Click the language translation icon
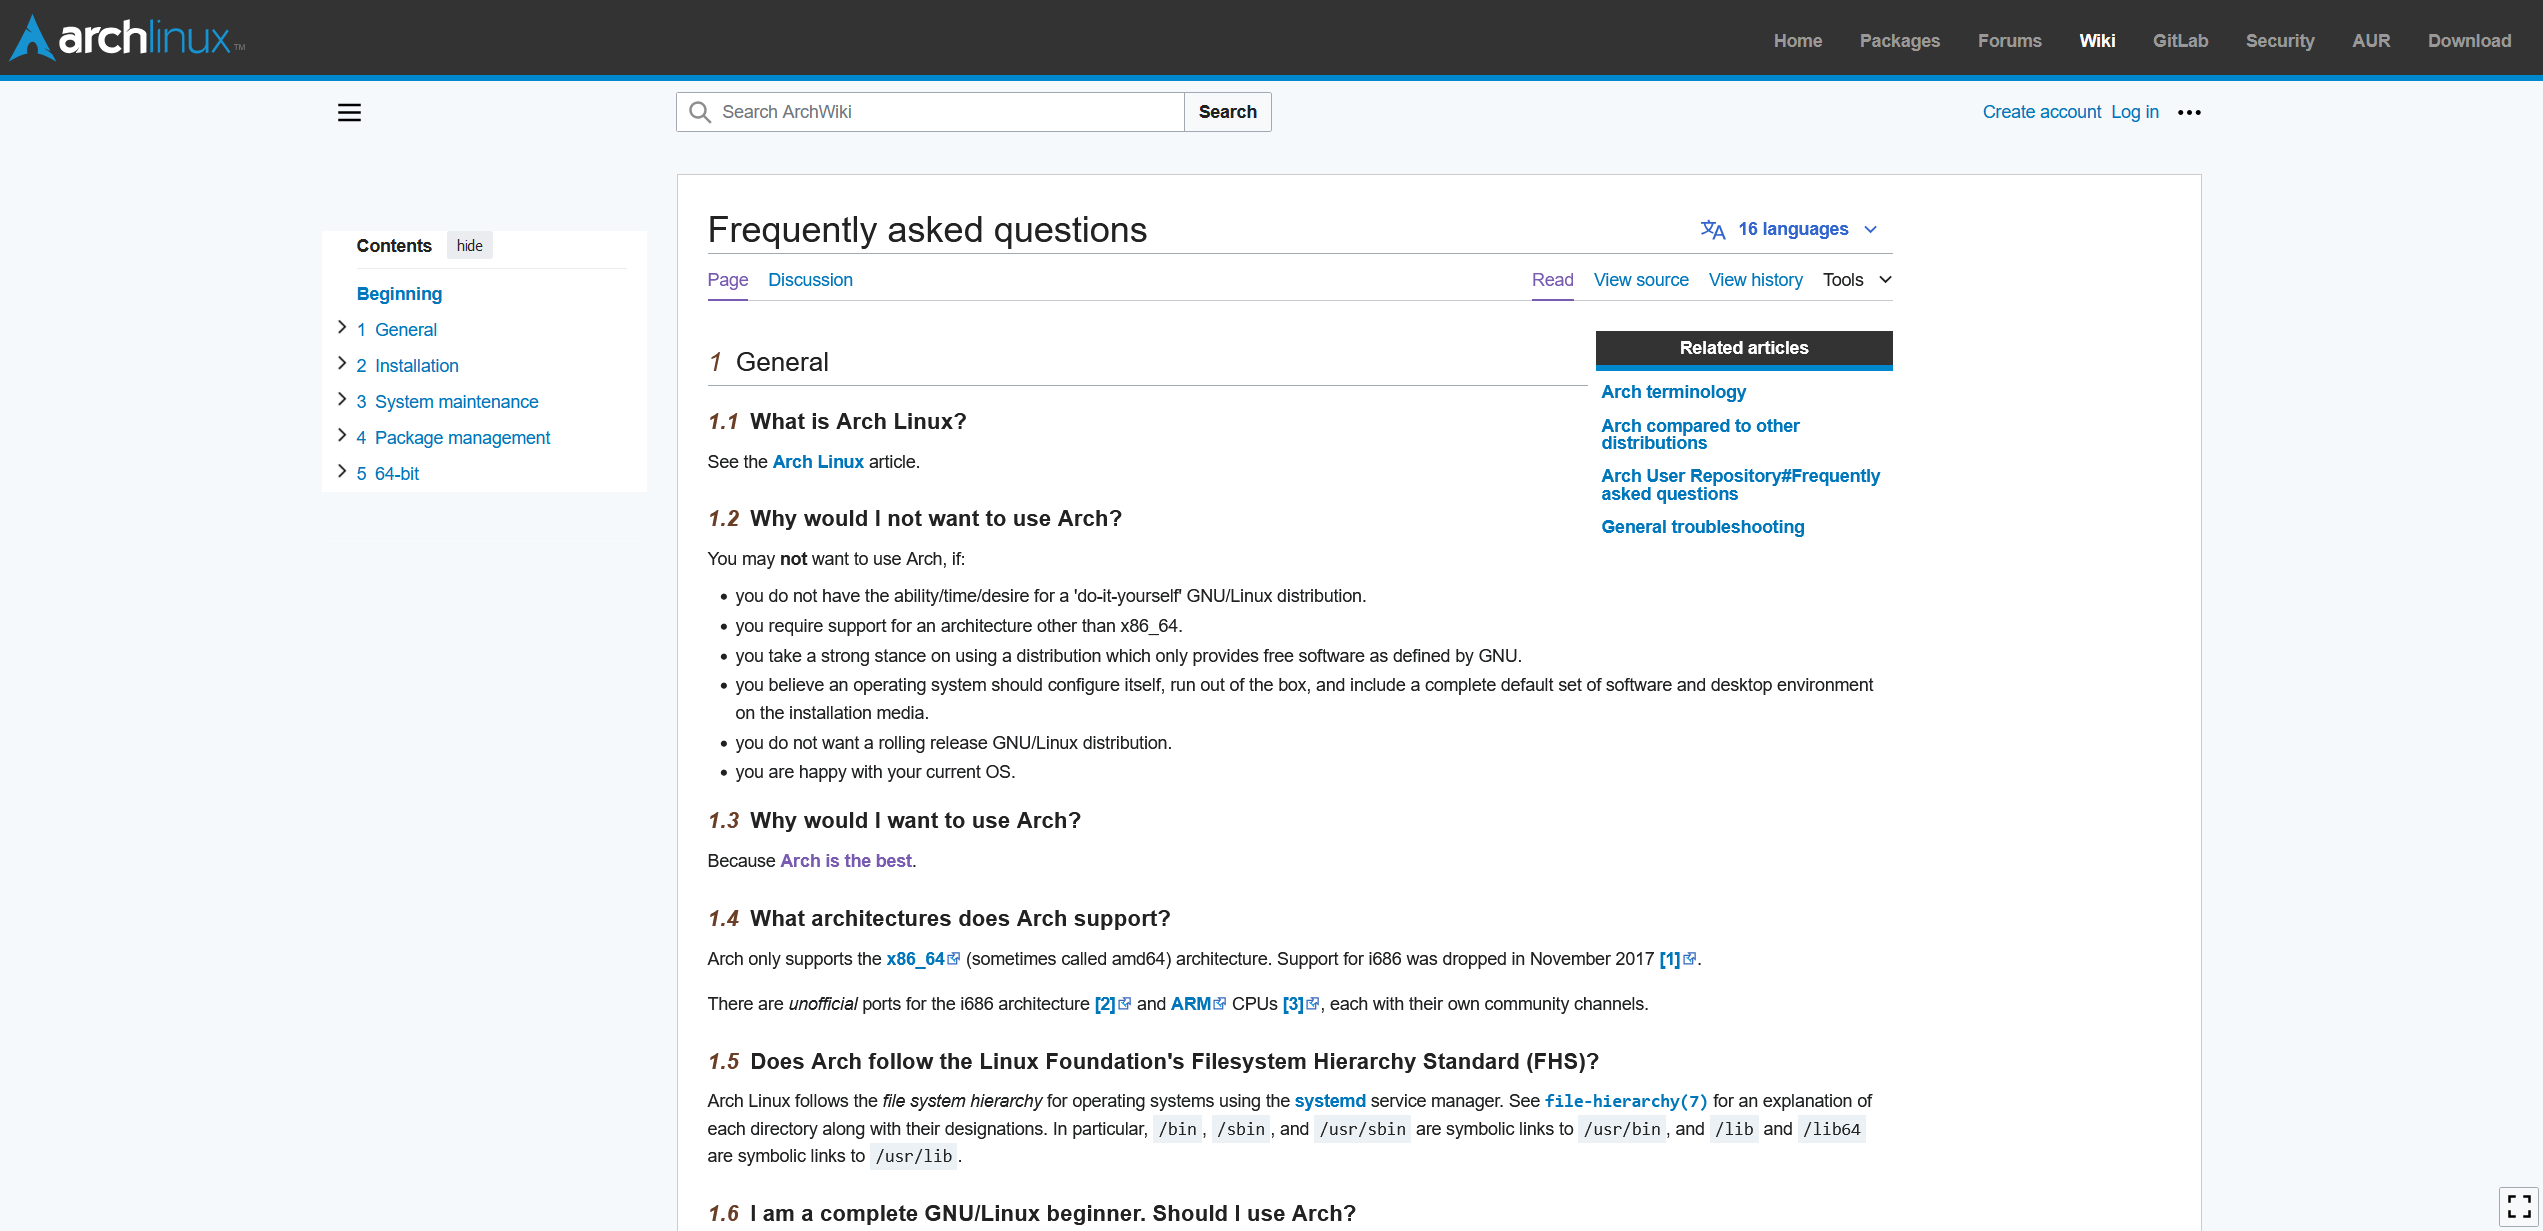Viewport: 2543px width, 1231px height. (x=1712, y=229)
